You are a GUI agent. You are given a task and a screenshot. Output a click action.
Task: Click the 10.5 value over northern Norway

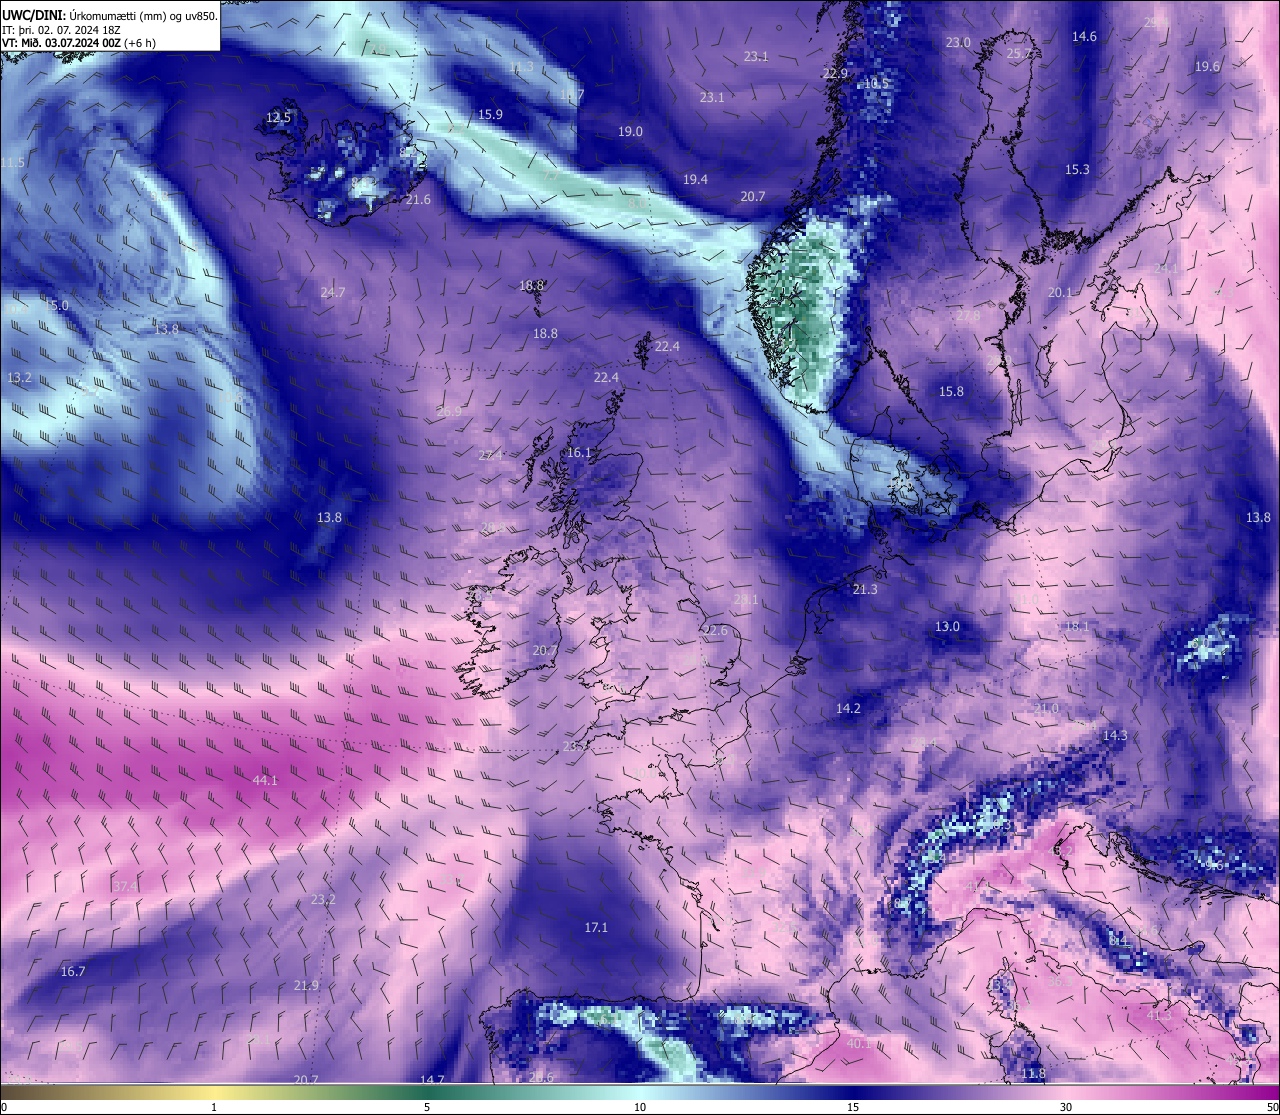[x=876, y=84]
